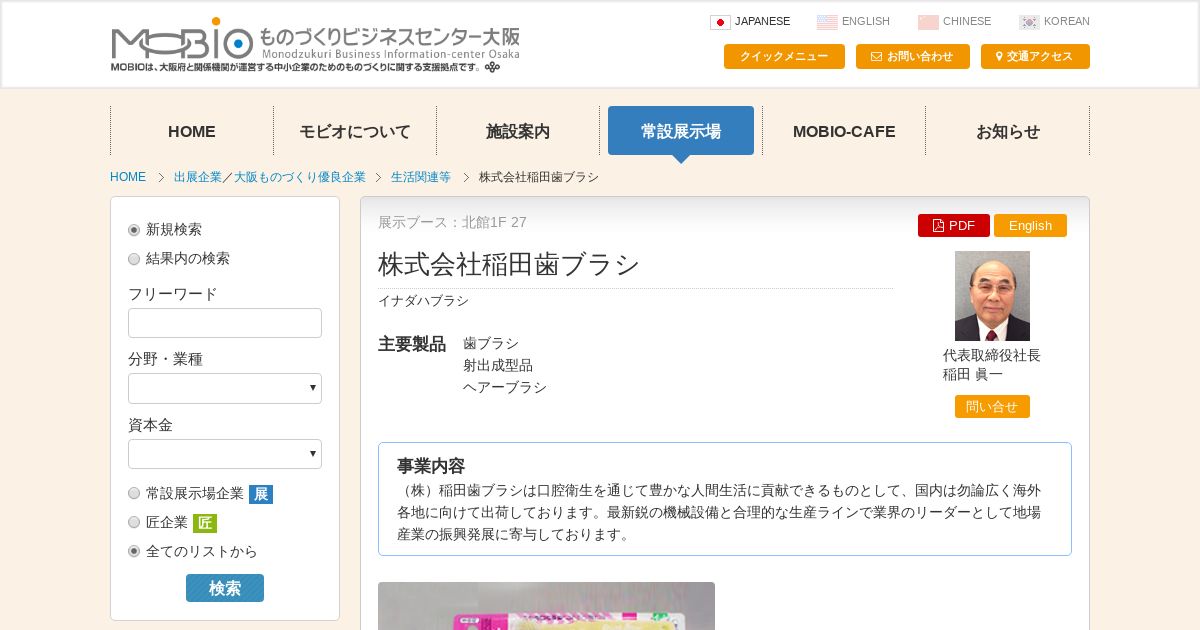Click the toothbrush product image
Screen dimensions: 1200x630
546,606
